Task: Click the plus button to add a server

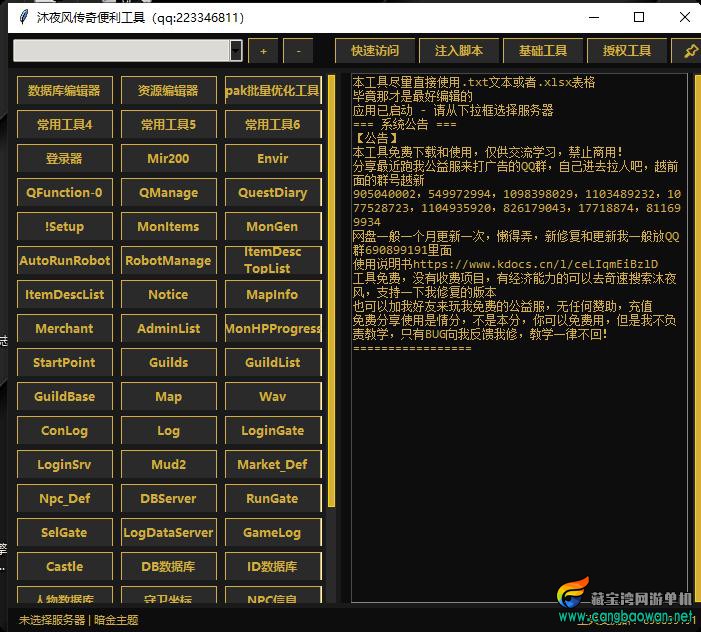Action: [263, 51]
